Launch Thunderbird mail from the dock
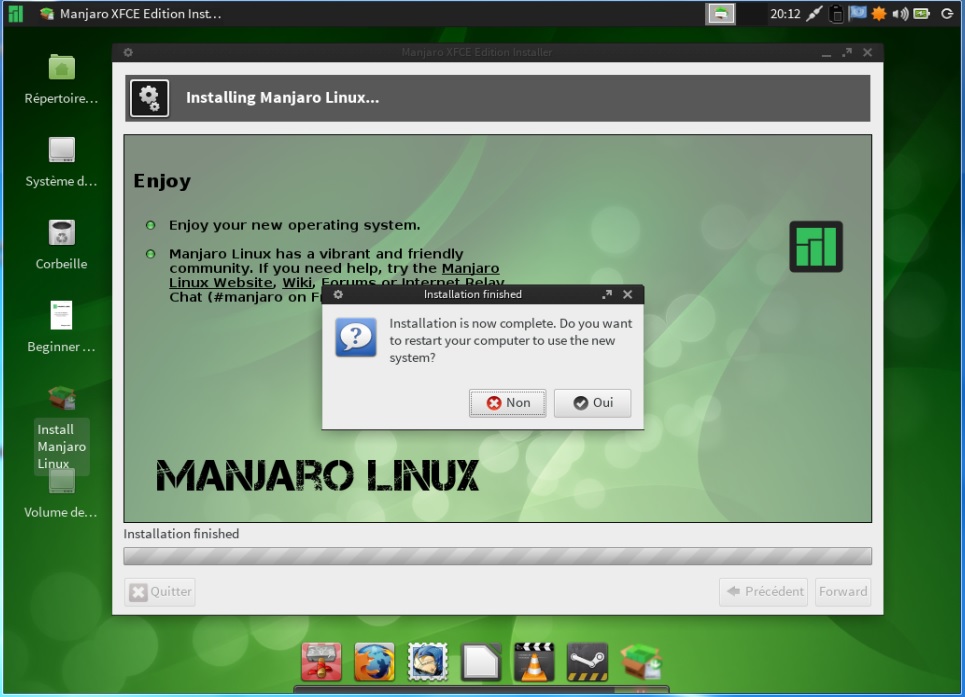This screenshot has width=965, height=697. [427, 662]
